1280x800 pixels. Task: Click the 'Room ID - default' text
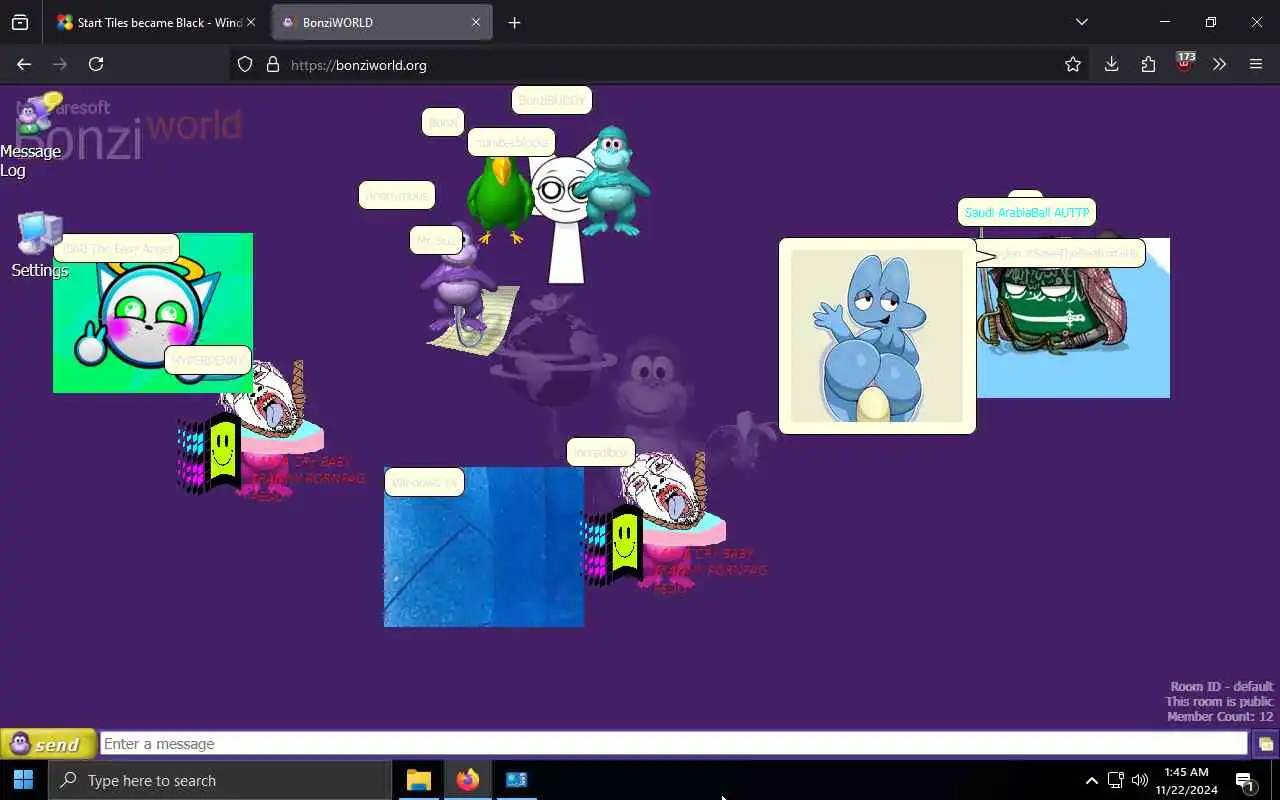1222,686
